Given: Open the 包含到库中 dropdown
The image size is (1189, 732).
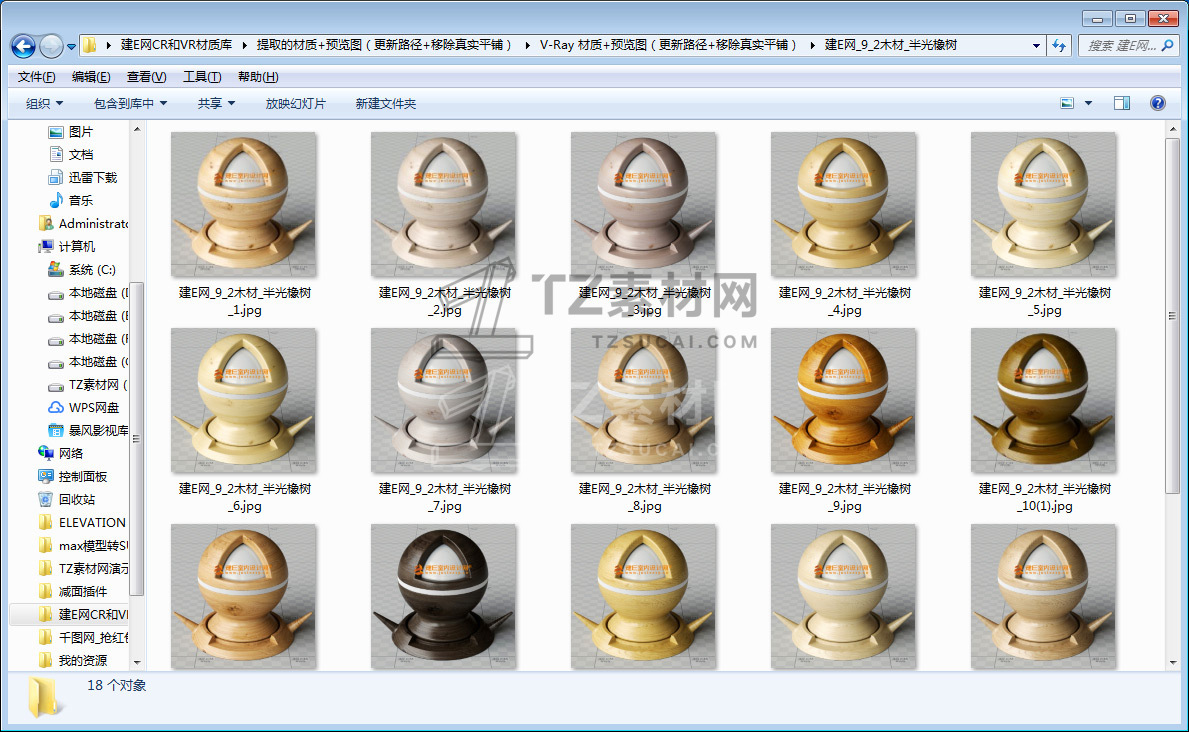Looking at the screenshot, I should tap(130, 104).
